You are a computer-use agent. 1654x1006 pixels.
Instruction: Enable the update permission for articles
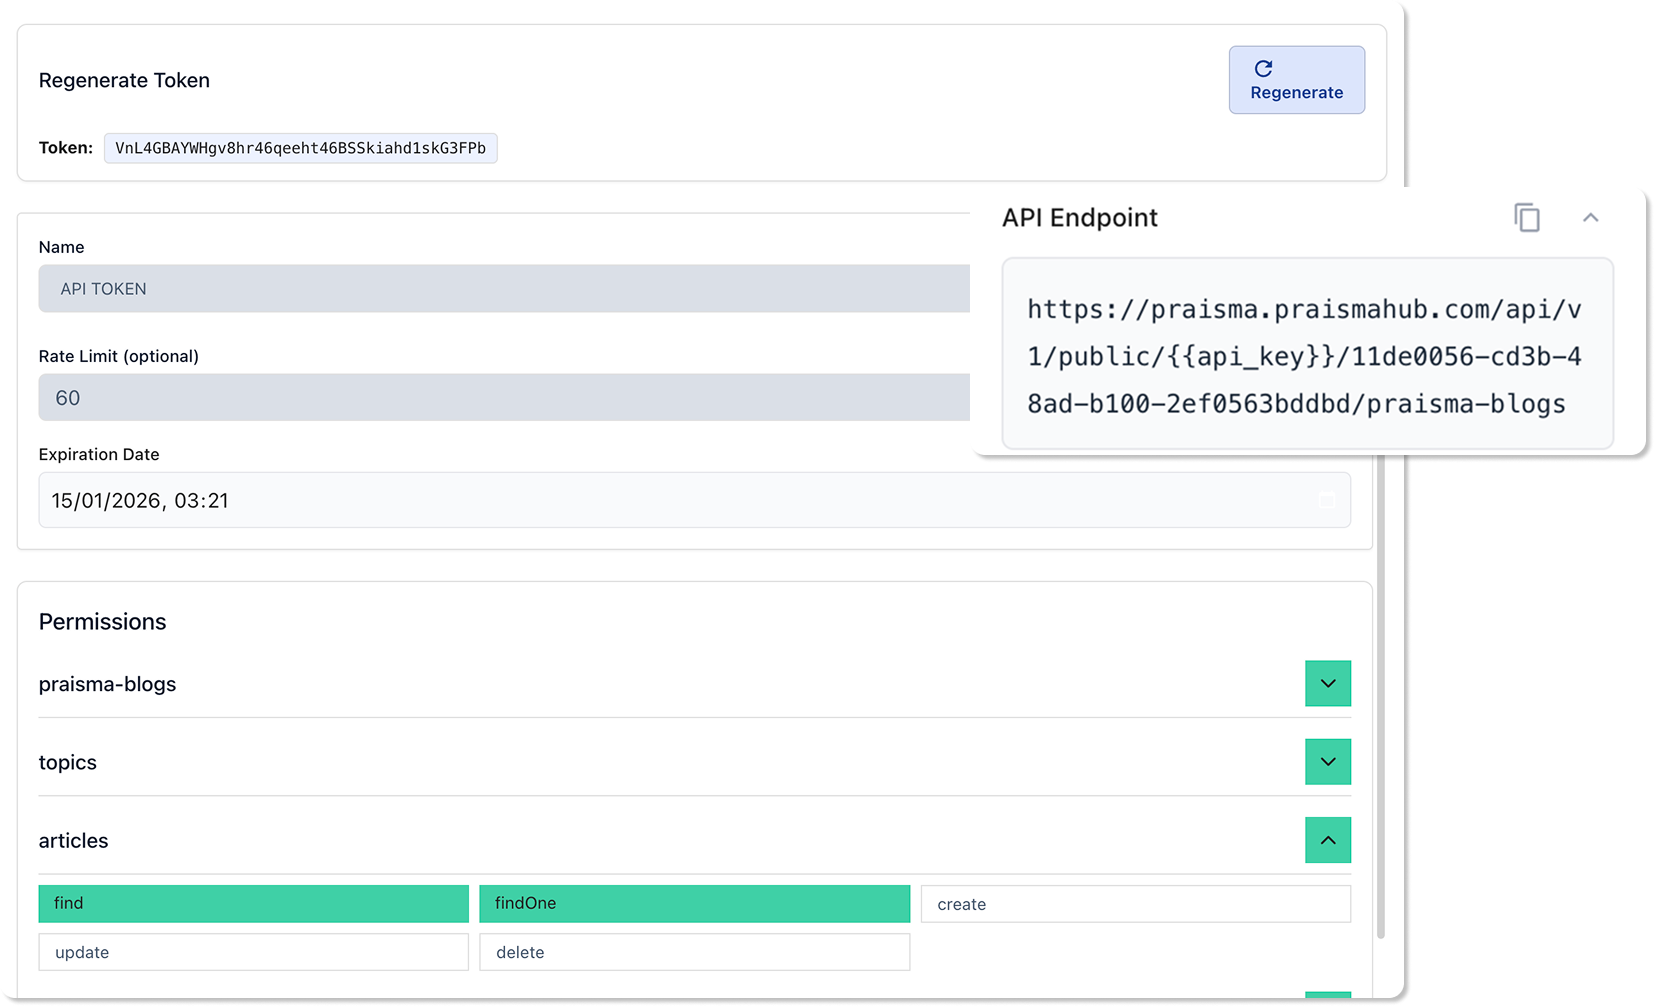tap(253, 952)
